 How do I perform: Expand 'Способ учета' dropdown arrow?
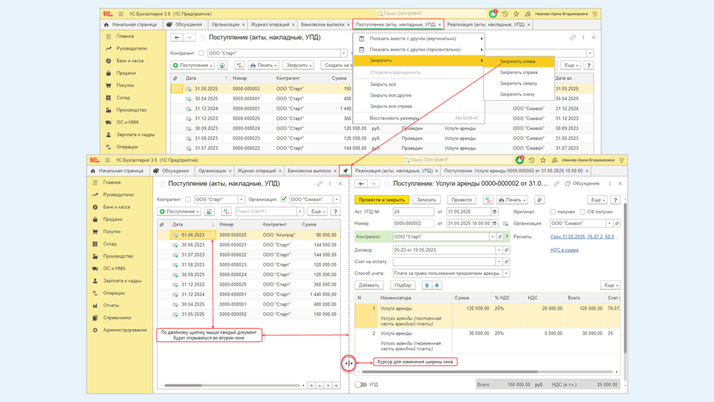[x=506, y=273]
